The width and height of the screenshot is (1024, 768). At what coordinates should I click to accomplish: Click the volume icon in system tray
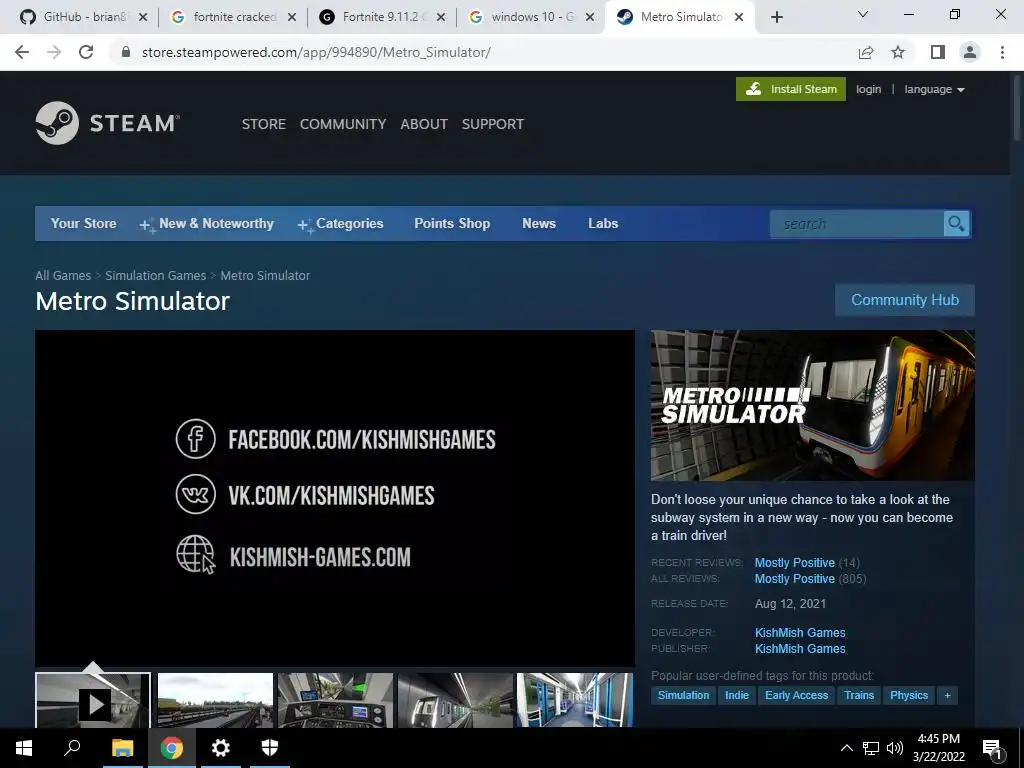(895, 748)
